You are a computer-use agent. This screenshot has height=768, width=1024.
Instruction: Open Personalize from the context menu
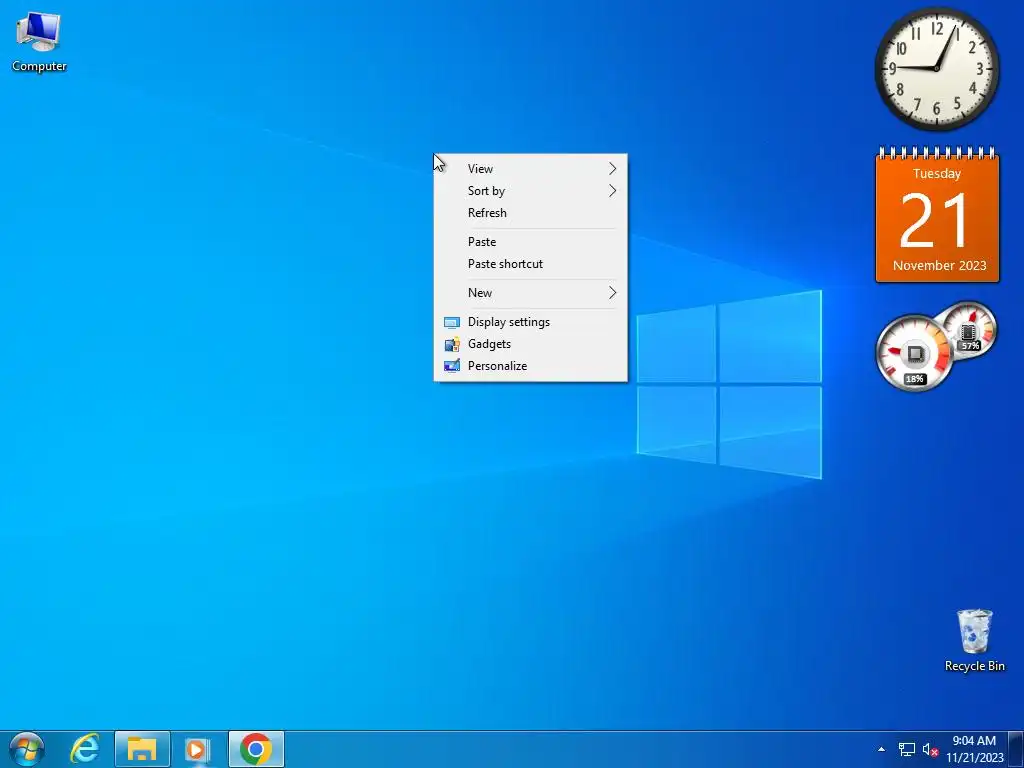(530, 366)
